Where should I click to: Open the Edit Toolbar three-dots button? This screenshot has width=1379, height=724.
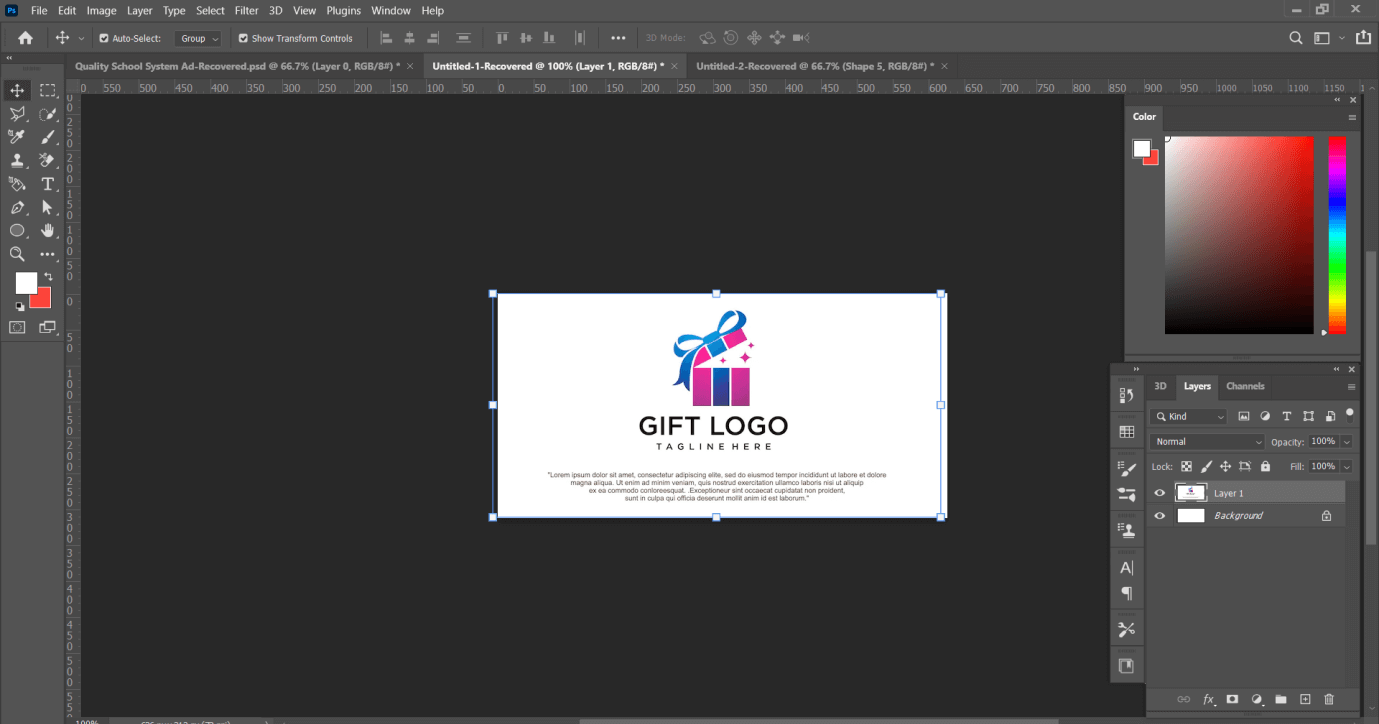pos(47,254)
